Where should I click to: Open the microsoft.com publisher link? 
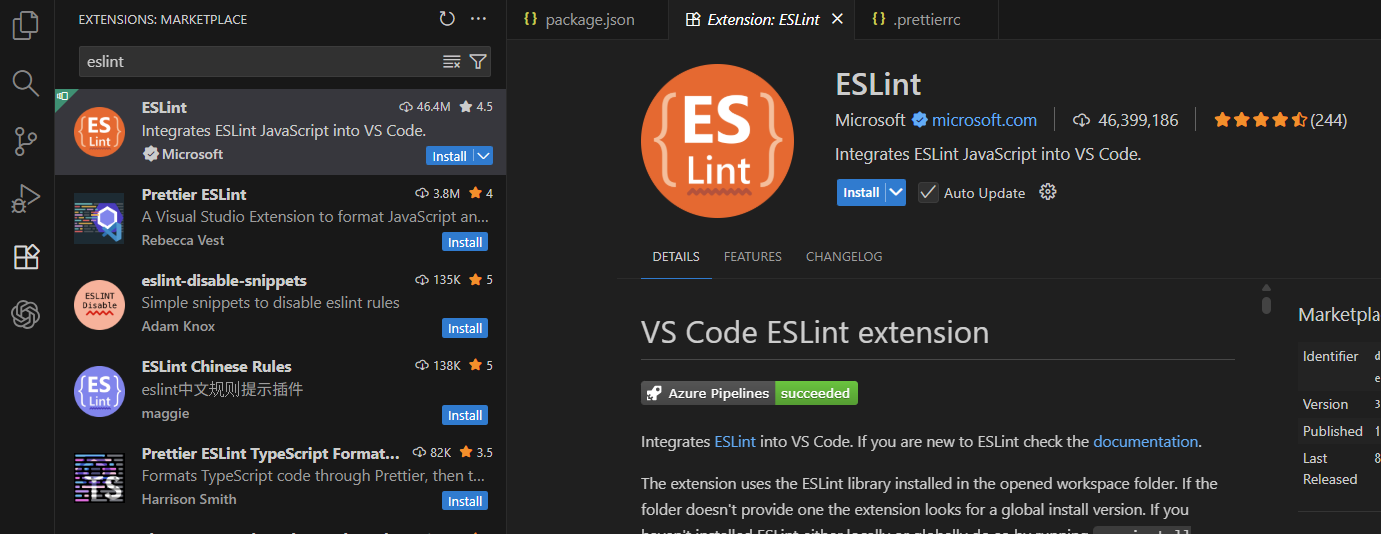[x=984, y=120]
